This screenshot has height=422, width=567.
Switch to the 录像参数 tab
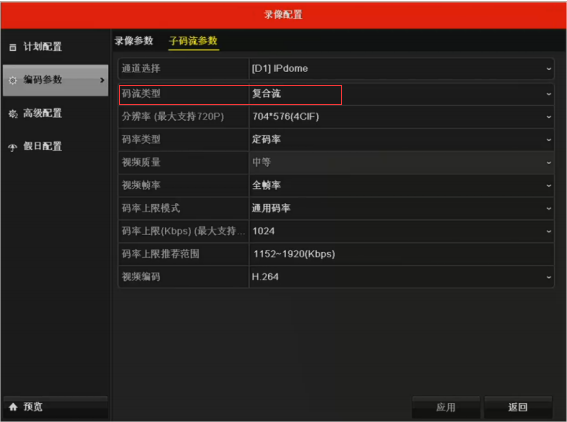click(134, 41)
